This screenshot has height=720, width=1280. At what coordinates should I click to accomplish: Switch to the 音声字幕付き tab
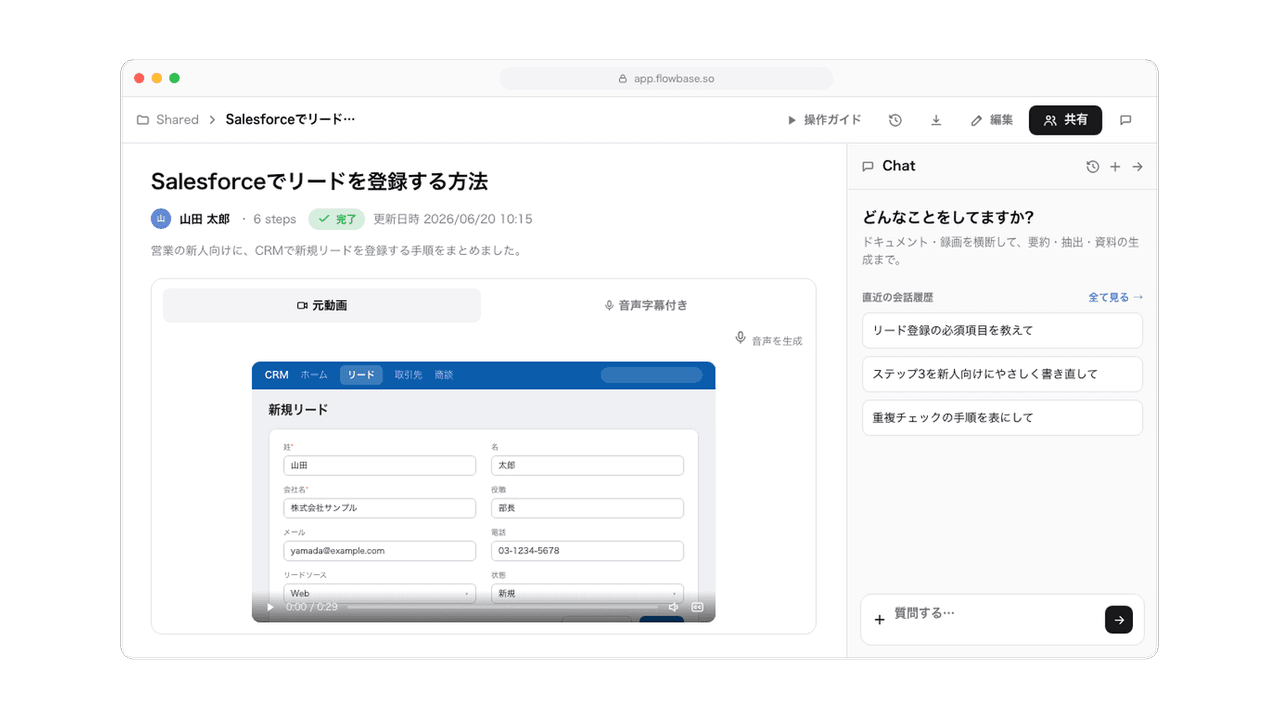[x=646, y=306]
